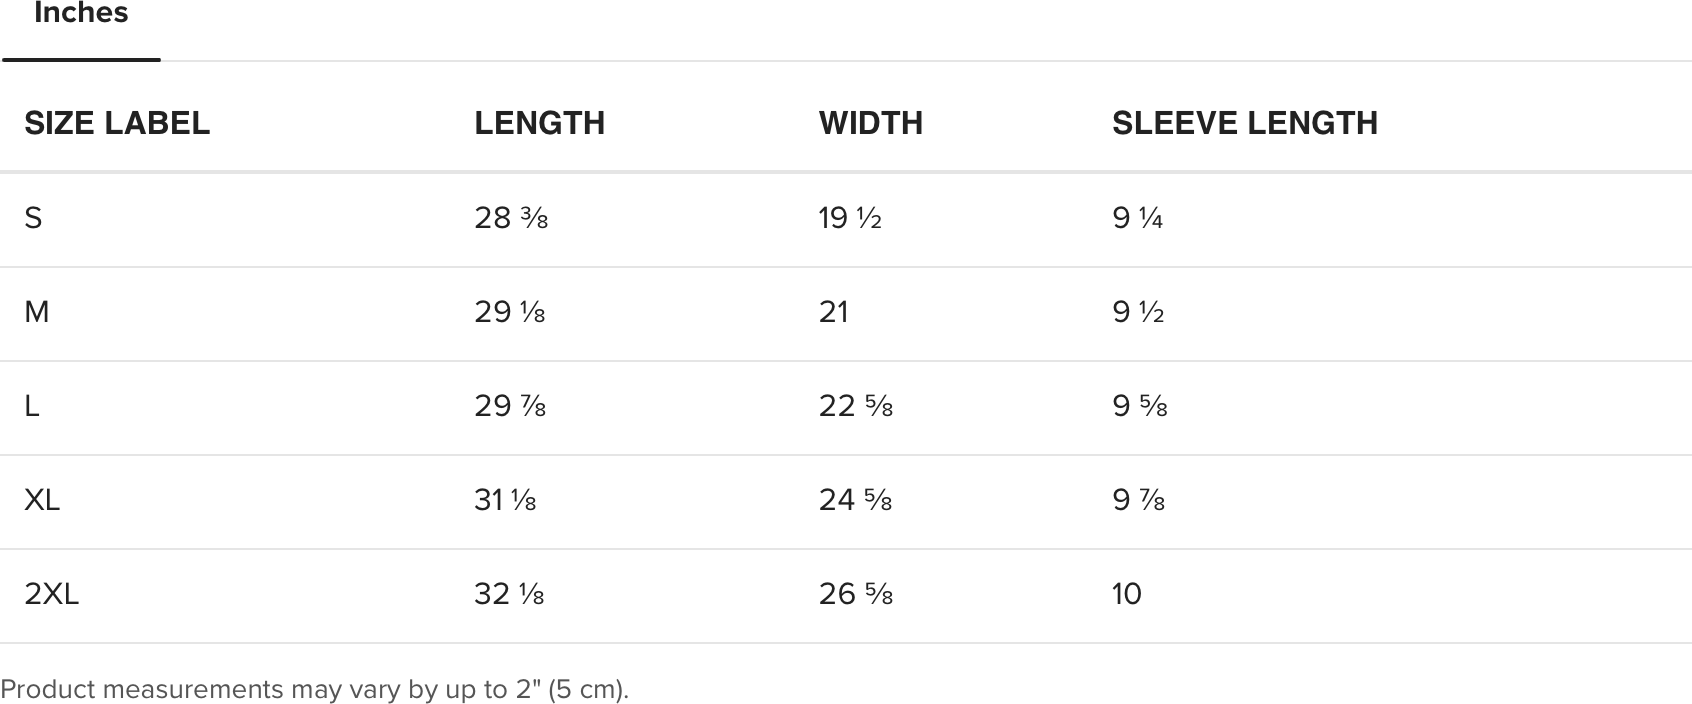
Task: Click the 9 ⅞ sleeve length for XL
Action: click(1139, 499)
